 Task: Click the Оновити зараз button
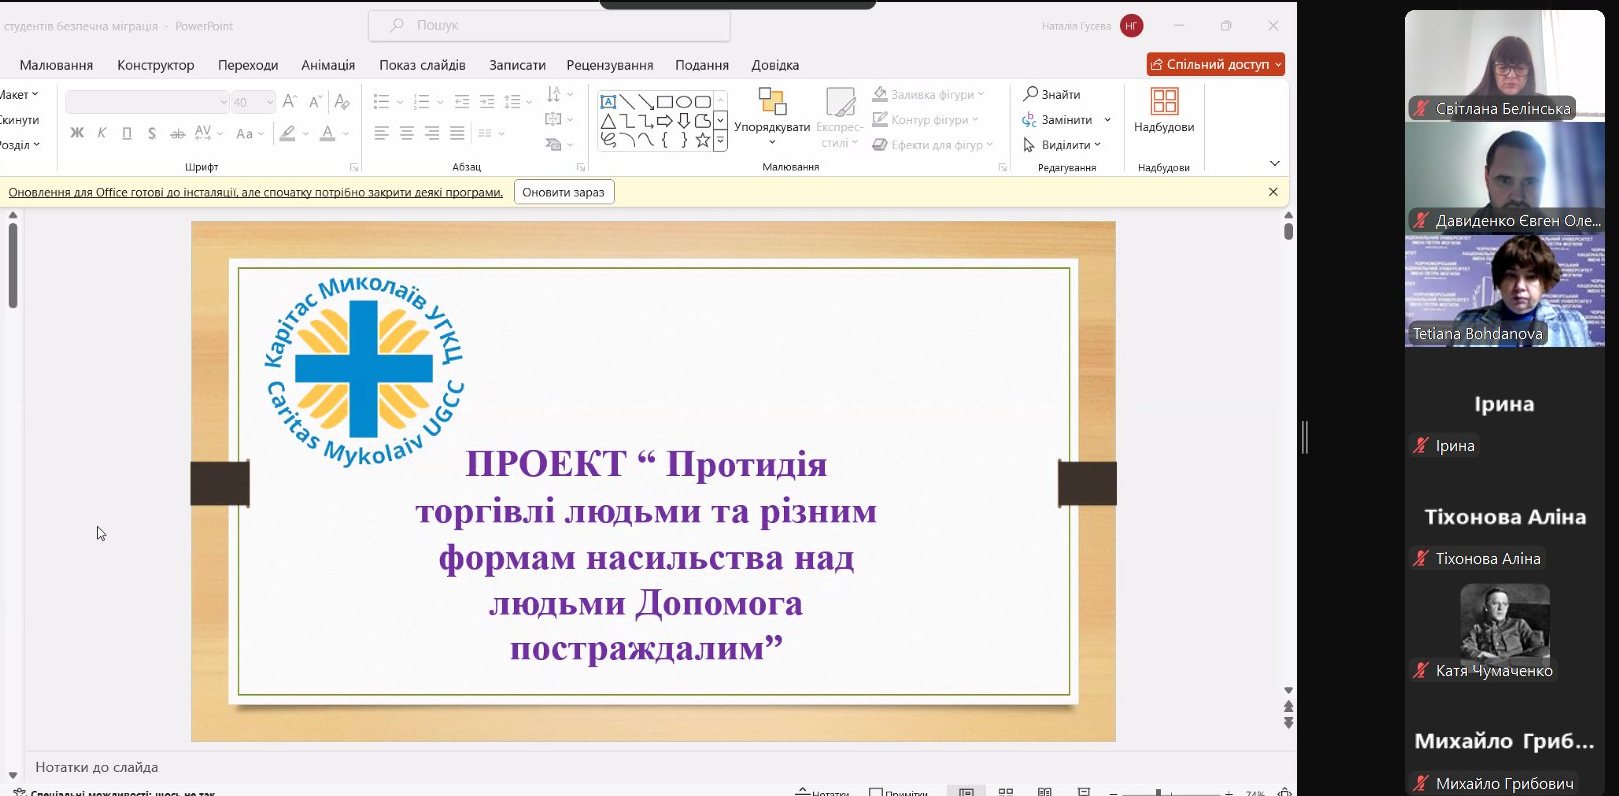[x=564, y=192]
